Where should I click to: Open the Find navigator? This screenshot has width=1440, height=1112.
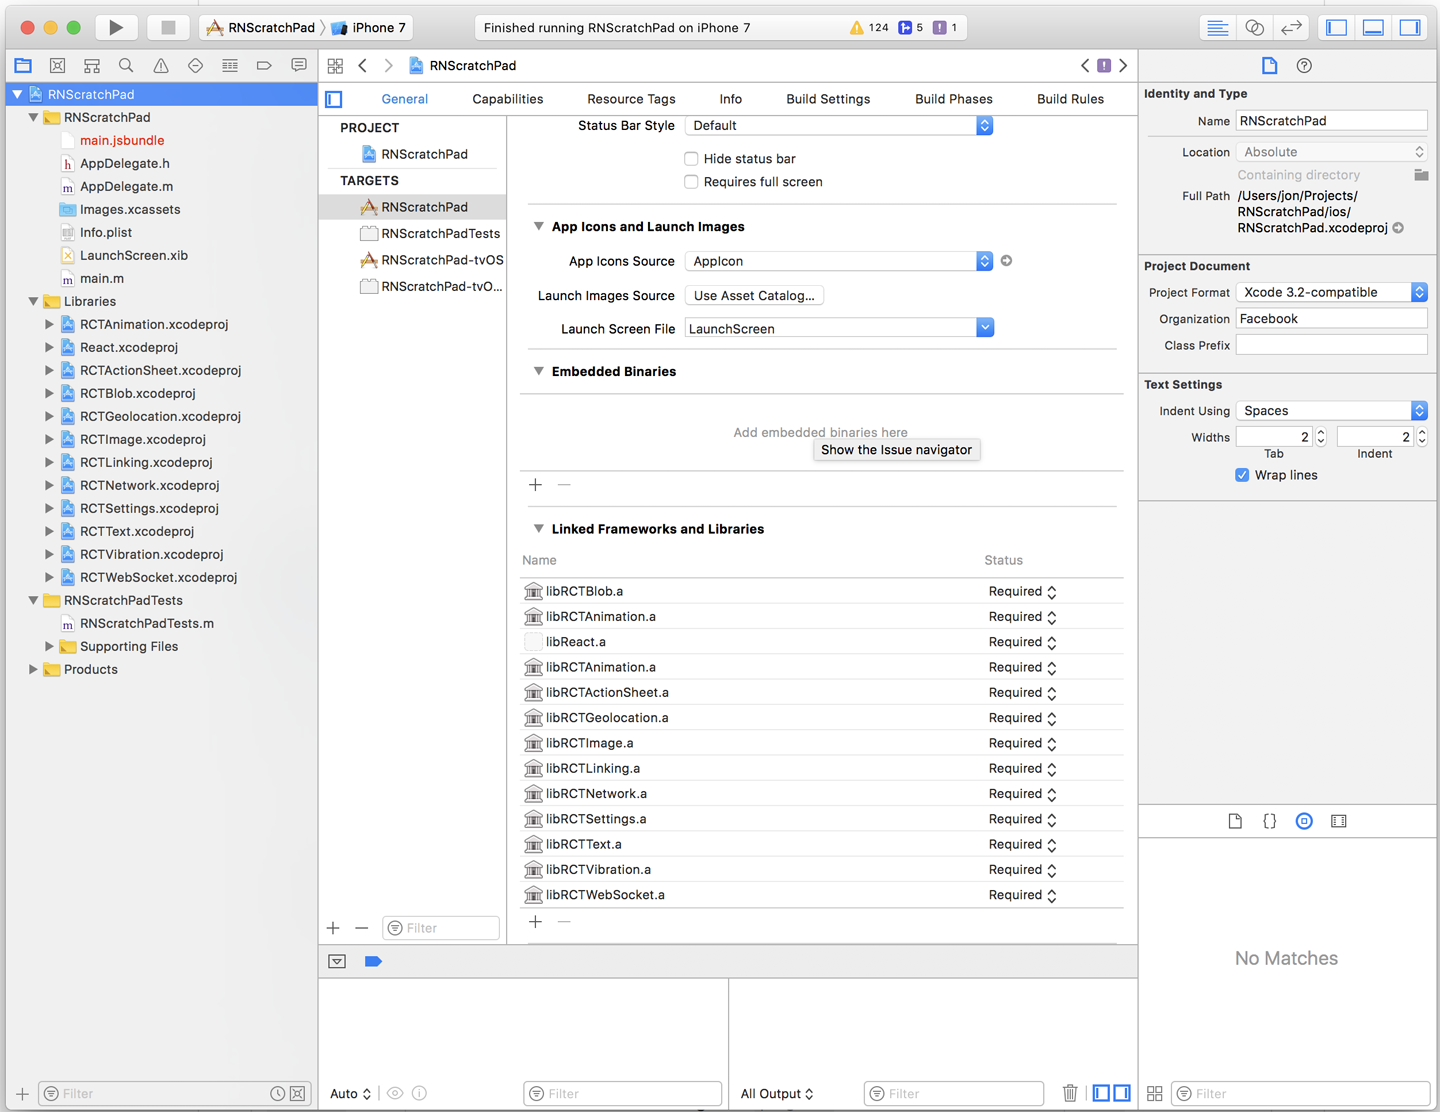[x=126, y=65]
